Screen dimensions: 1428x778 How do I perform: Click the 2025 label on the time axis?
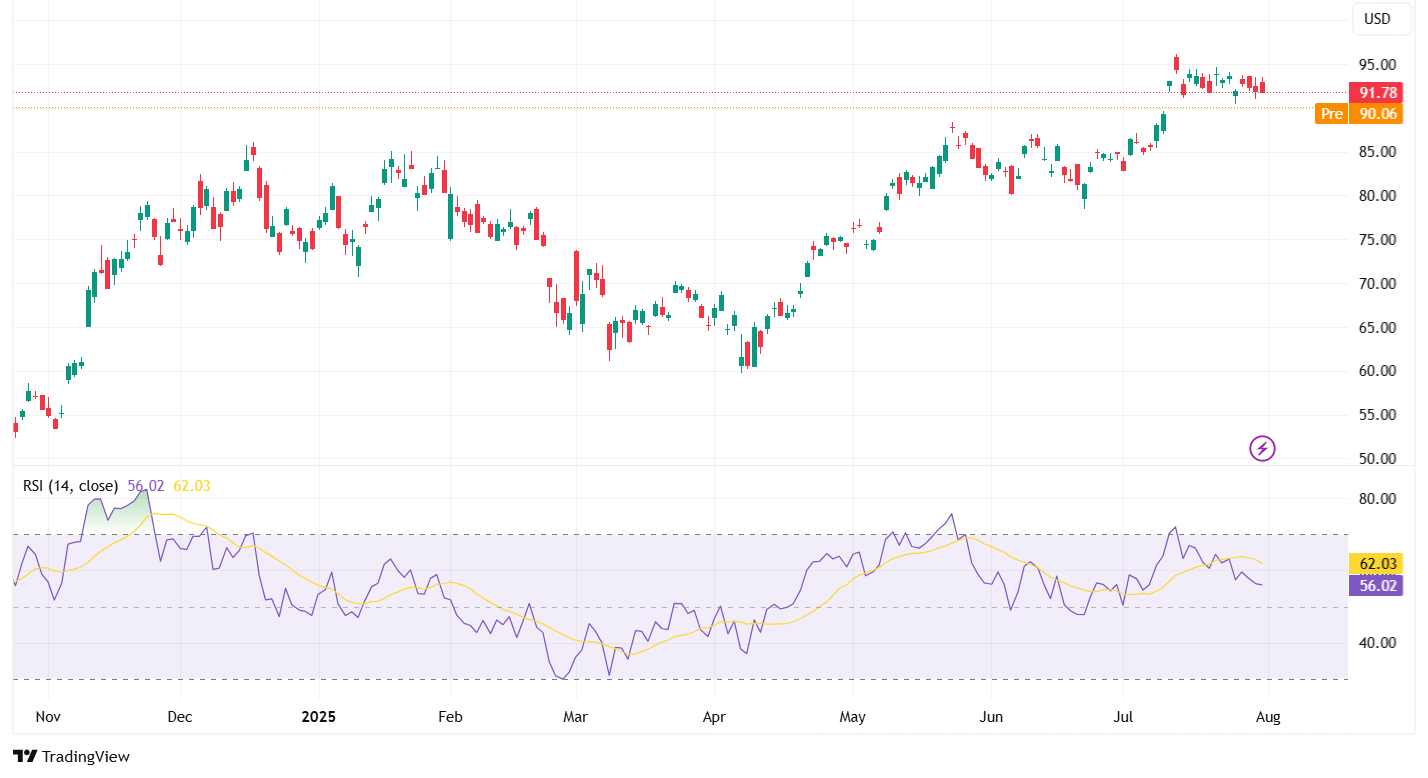click(x=318, y=717)
